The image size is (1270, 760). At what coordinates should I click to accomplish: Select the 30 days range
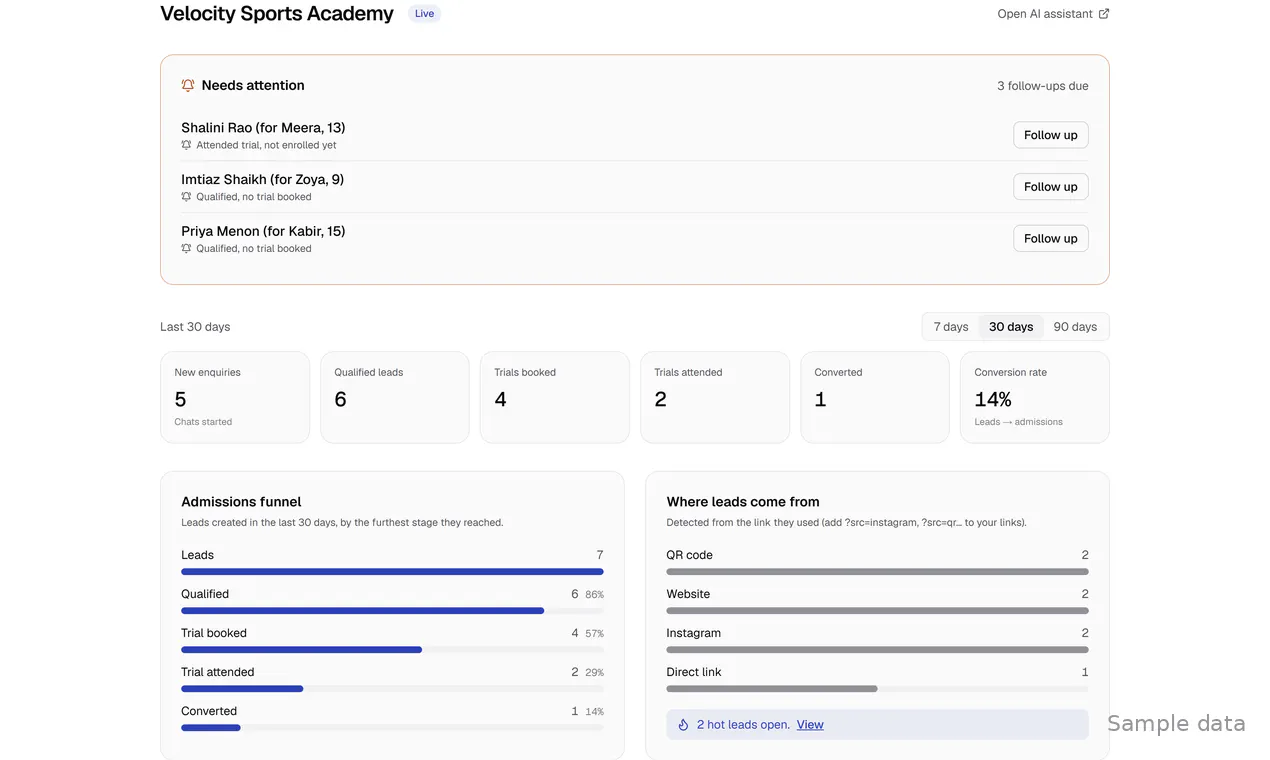tap(1011, 327)
